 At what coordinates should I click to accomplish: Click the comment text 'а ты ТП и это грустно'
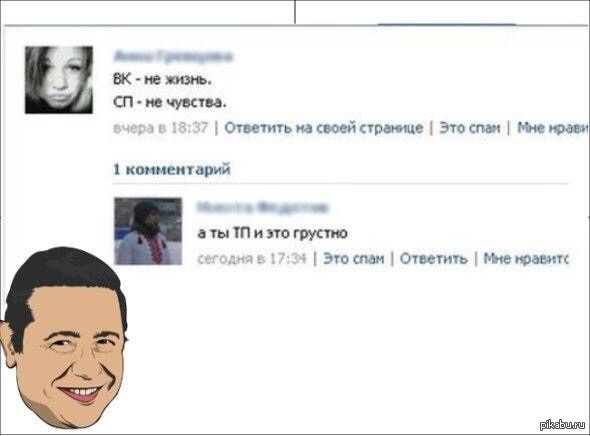tap(272, 233)
